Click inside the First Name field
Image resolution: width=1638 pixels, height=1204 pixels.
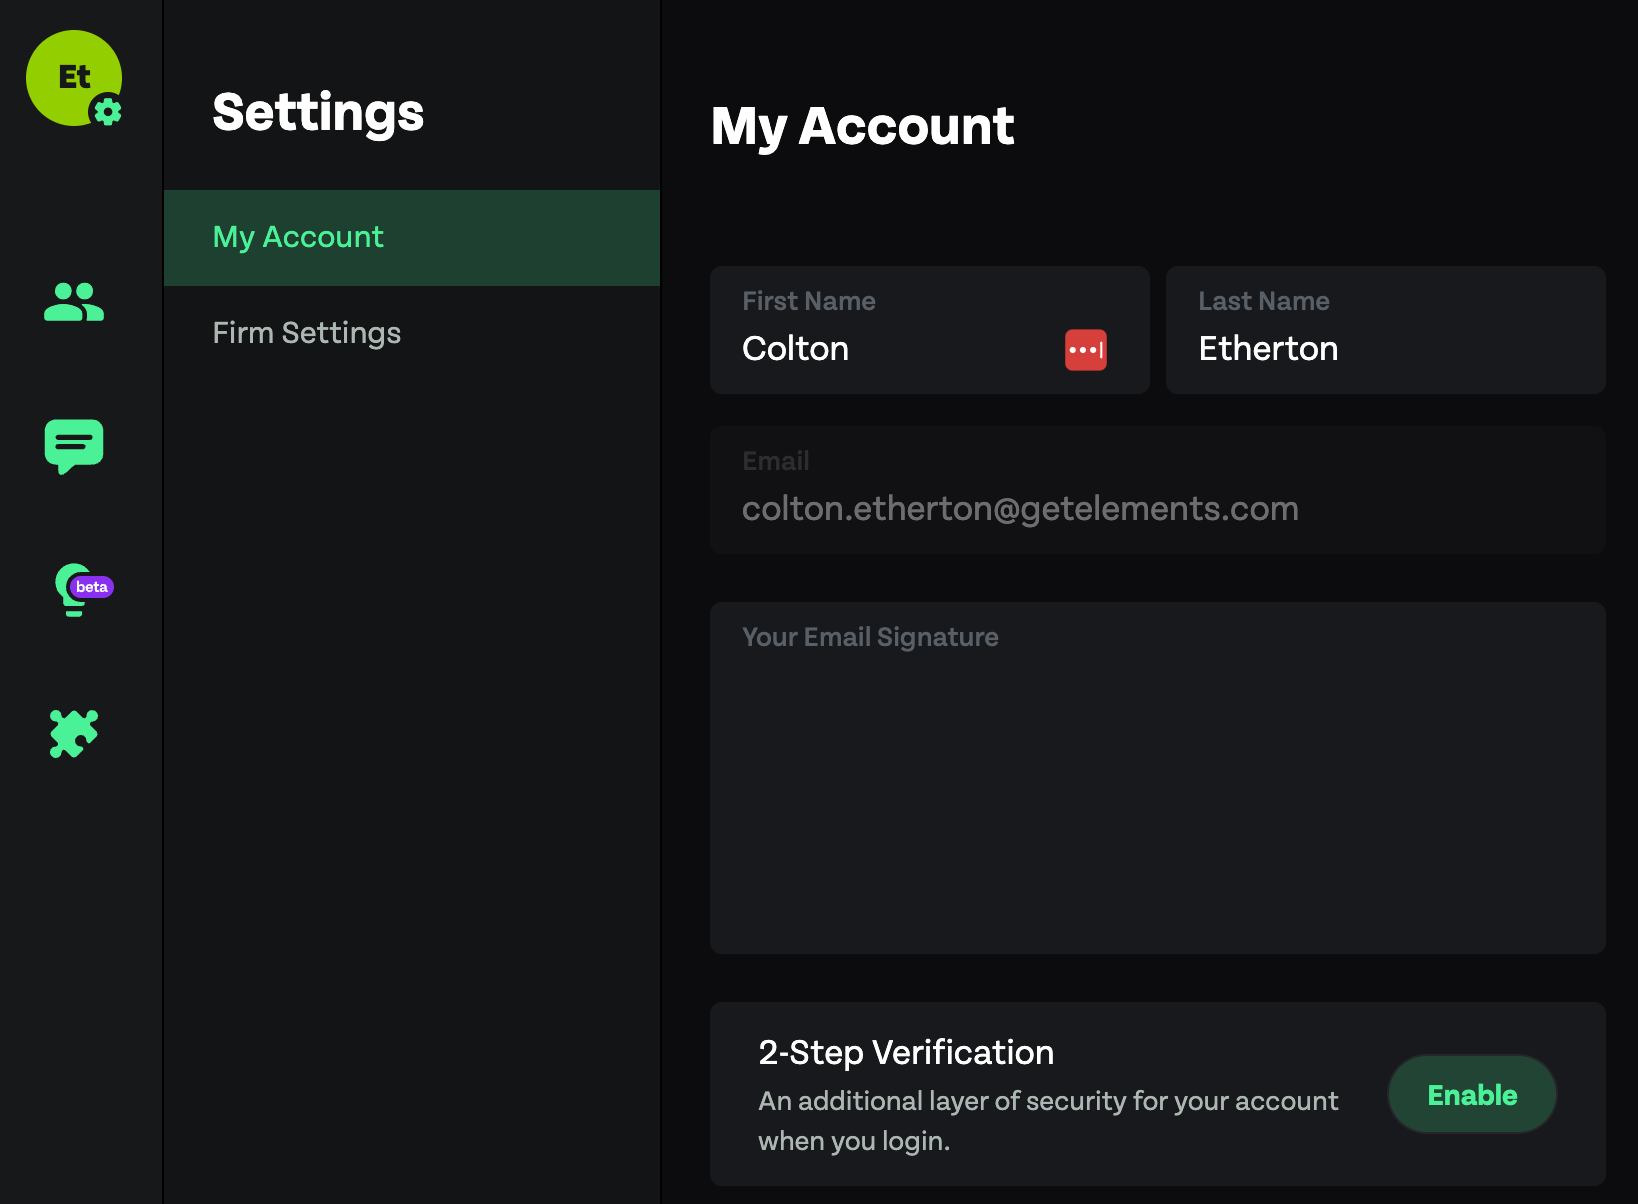tap(900, 348)
